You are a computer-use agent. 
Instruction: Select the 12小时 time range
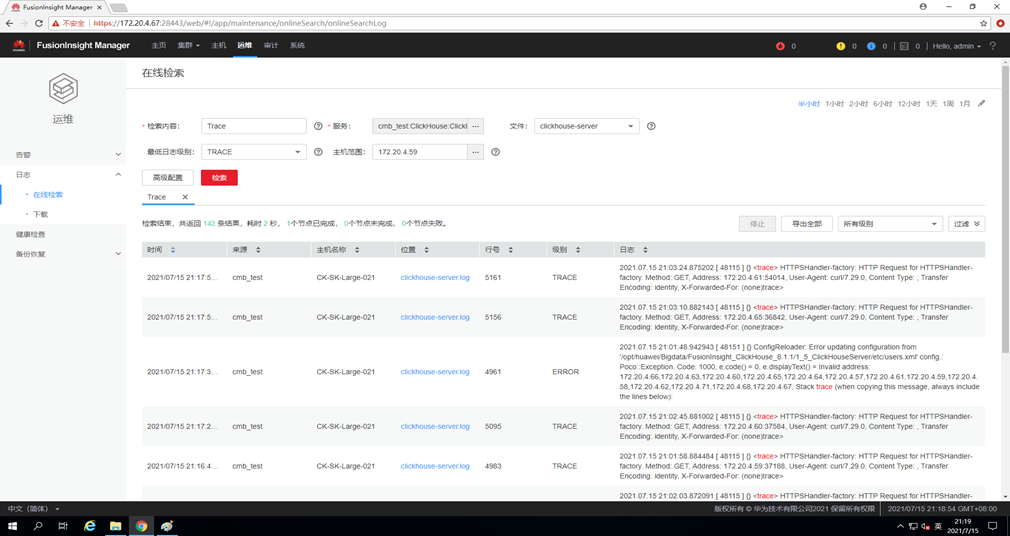(x=908, y=104)
